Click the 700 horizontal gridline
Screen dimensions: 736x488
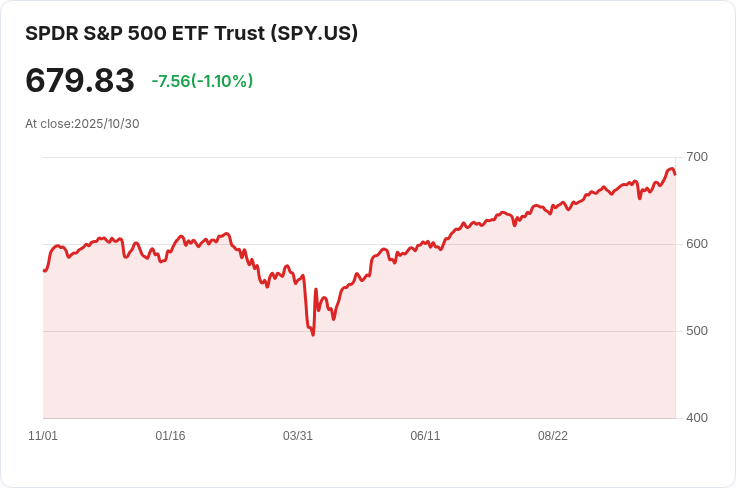pyautogui.click(x=359, y=158)
